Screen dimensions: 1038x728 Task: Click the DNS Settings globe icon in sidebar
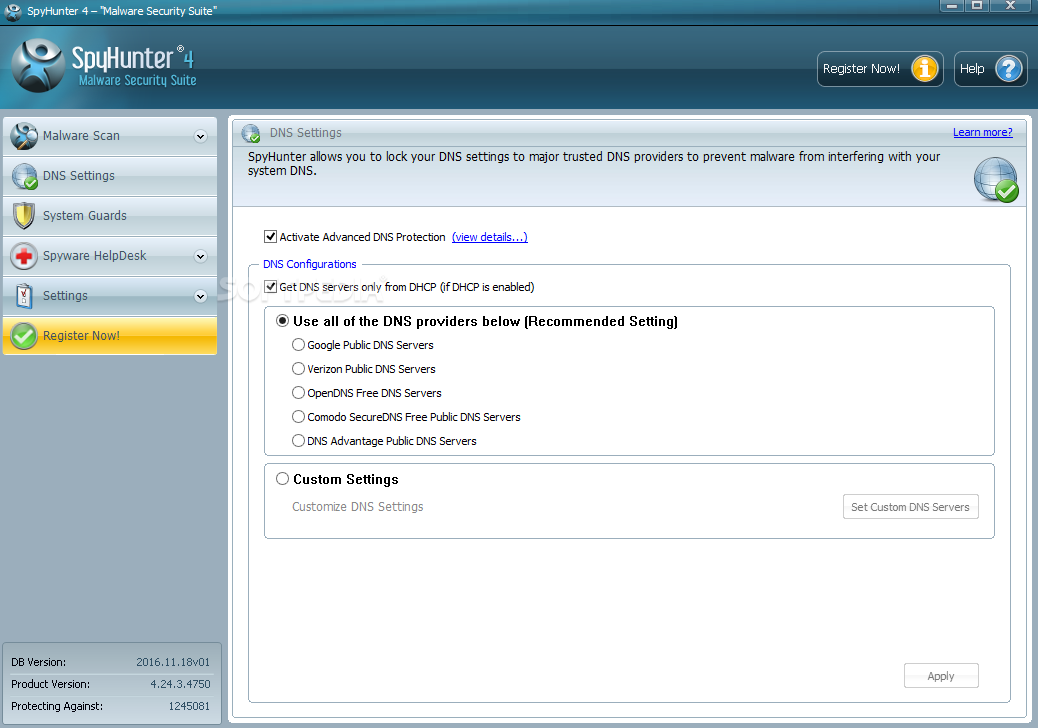click(x=24, y=176)
